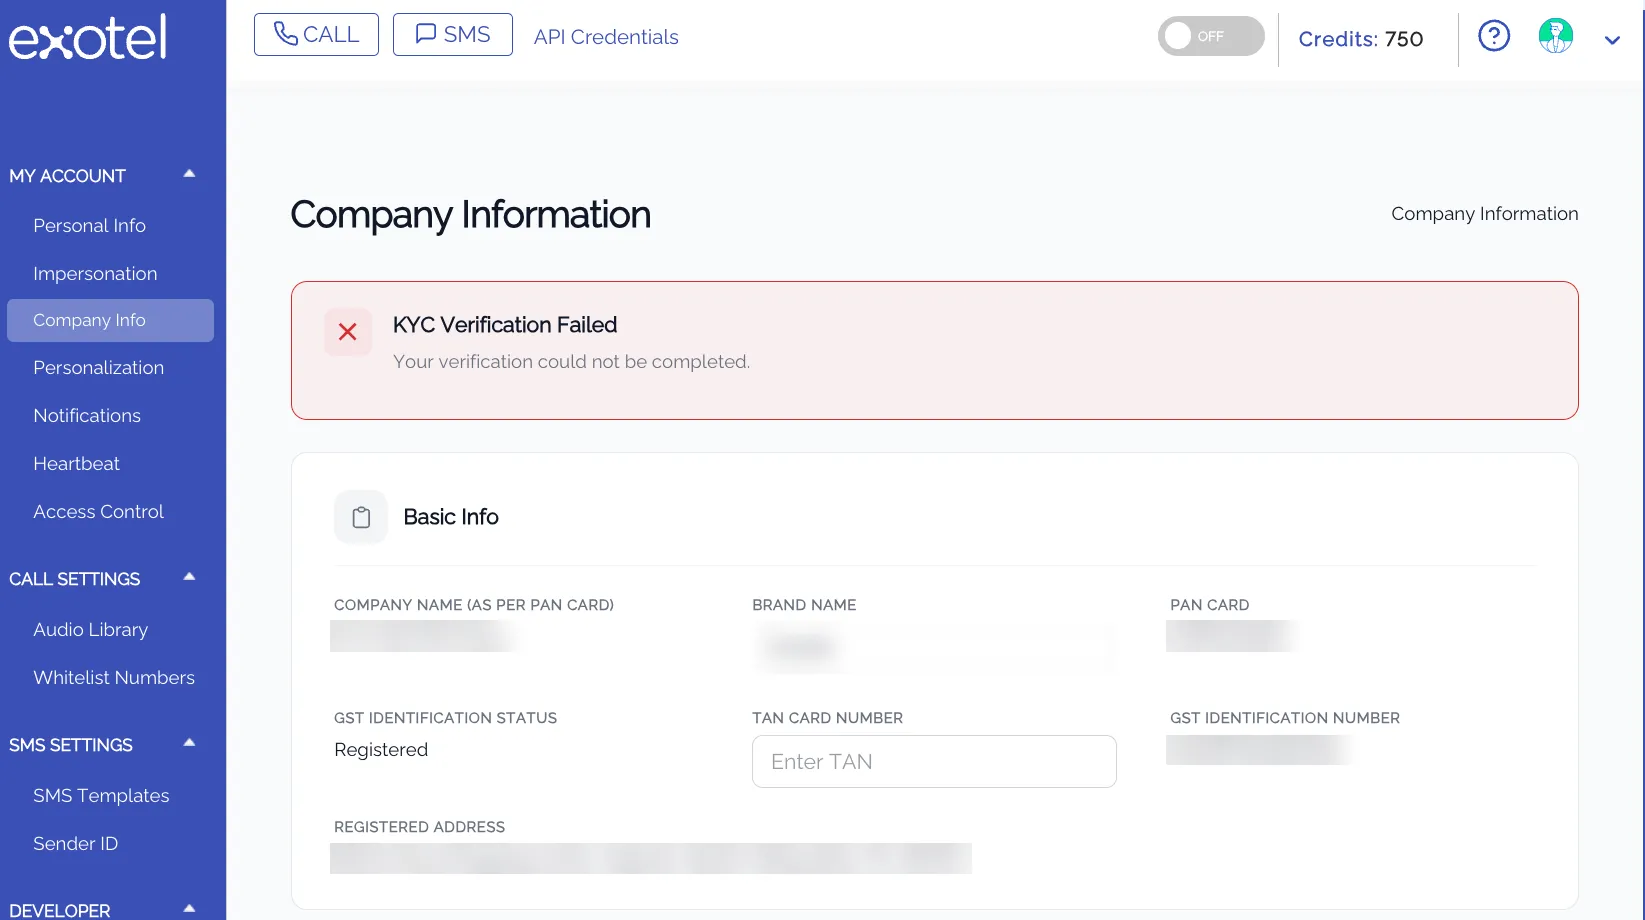Image resolution: width=1645 pixels, height=920 pixels.
Task: Open Heartbeat page
Action: tap(76, 464)
